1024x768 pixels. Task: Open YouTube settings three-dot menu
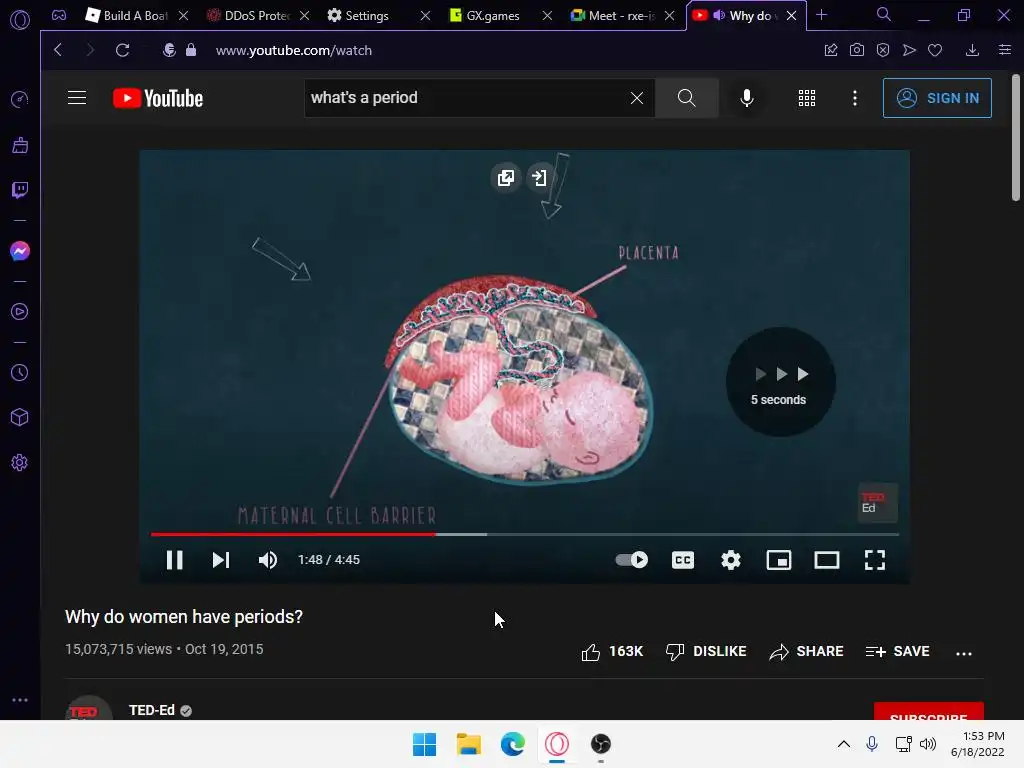[x=855, y=98]
